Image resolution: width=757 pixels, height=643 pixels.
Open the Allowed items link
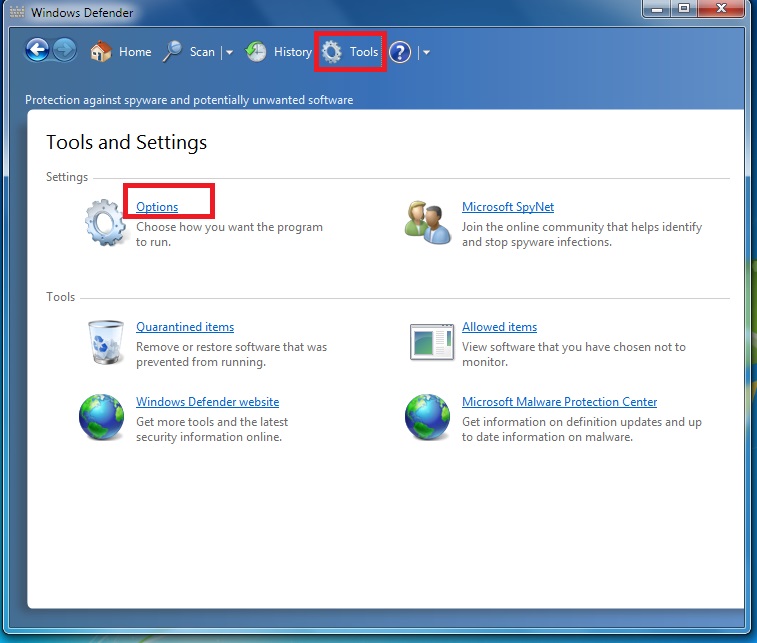pyautogui.click(x=499, y=327)
